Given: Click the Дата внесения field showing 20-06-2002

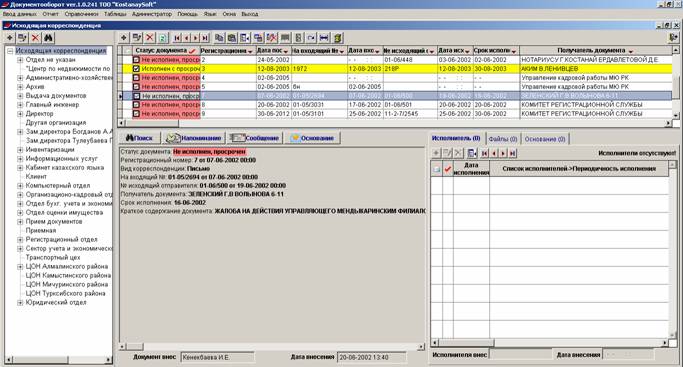Looking at the screenshot, I should [372, 357].
